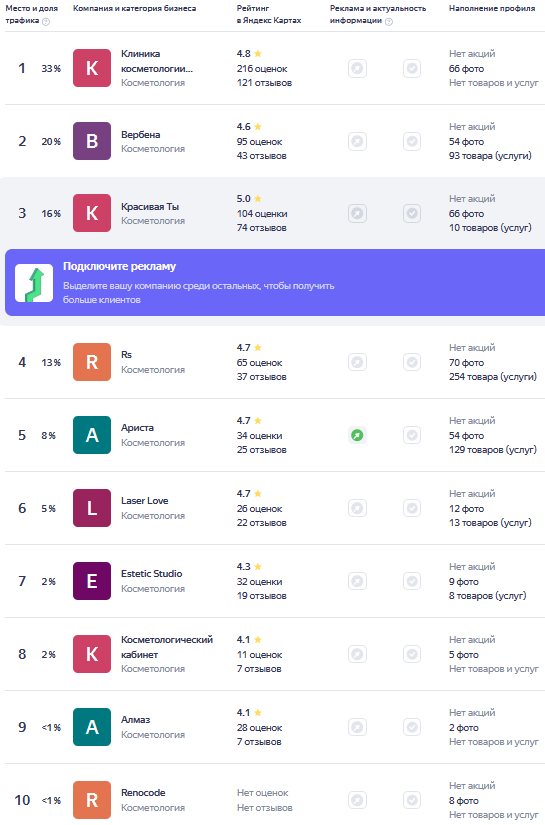
Task: Click the help icon beside трафика header
Action: [46, 22]
